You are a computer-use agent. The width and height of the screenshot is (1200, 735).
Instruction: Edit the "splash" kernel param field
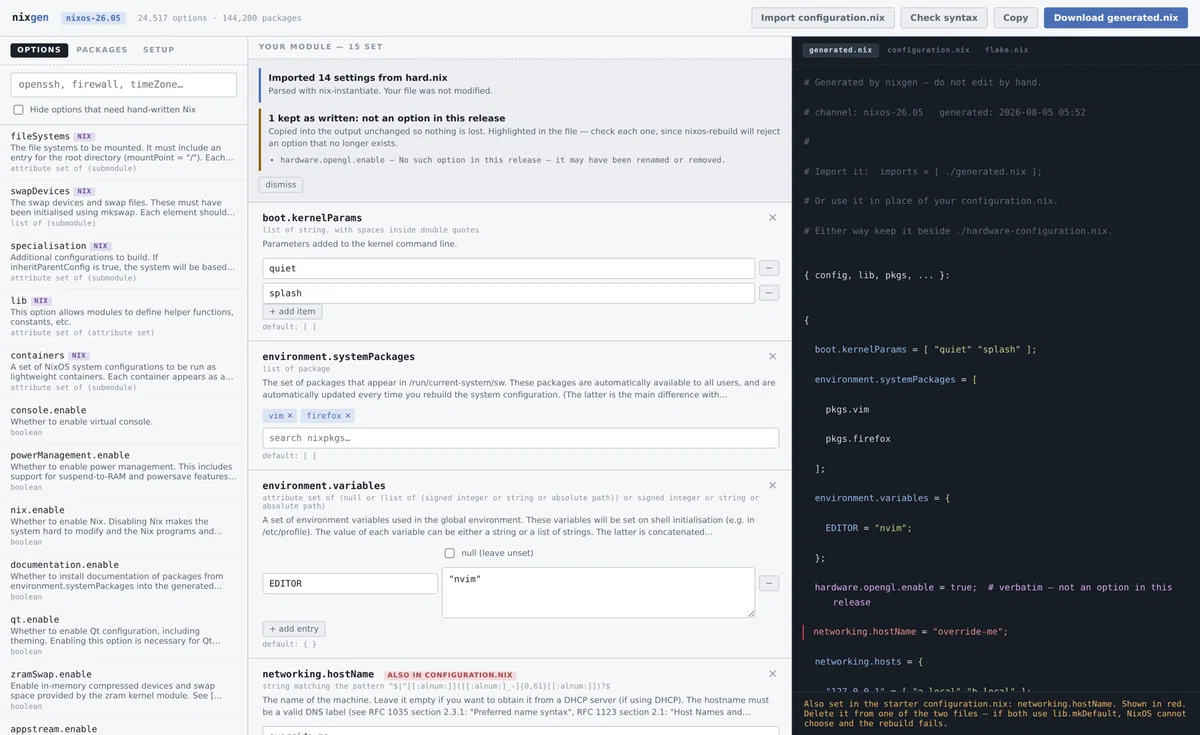509,293
